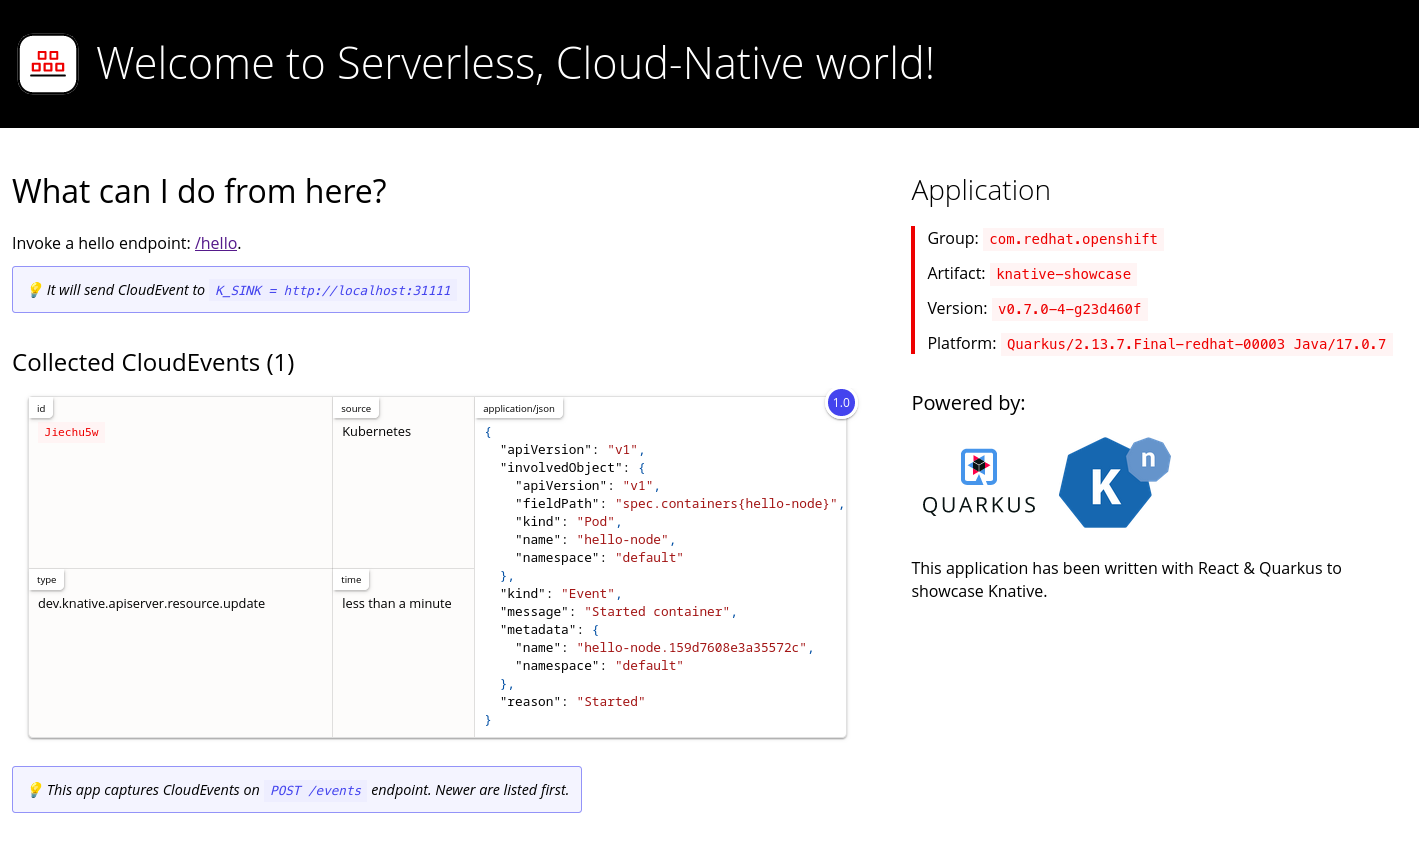
Task: Click the red blocks app logo in header
Action: 48,64
